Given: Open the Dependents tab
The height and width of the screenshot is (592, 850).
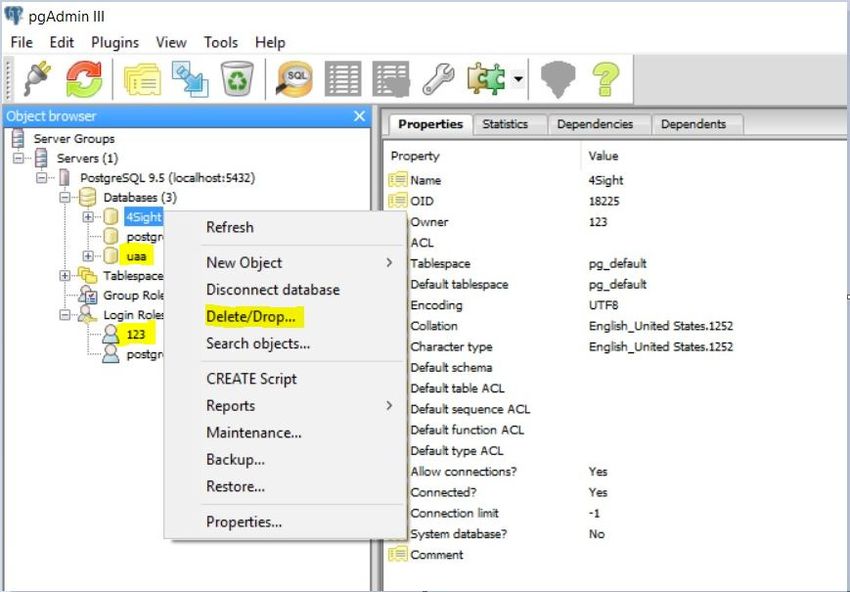Looking at the screenshot, I should click(693, 124).
